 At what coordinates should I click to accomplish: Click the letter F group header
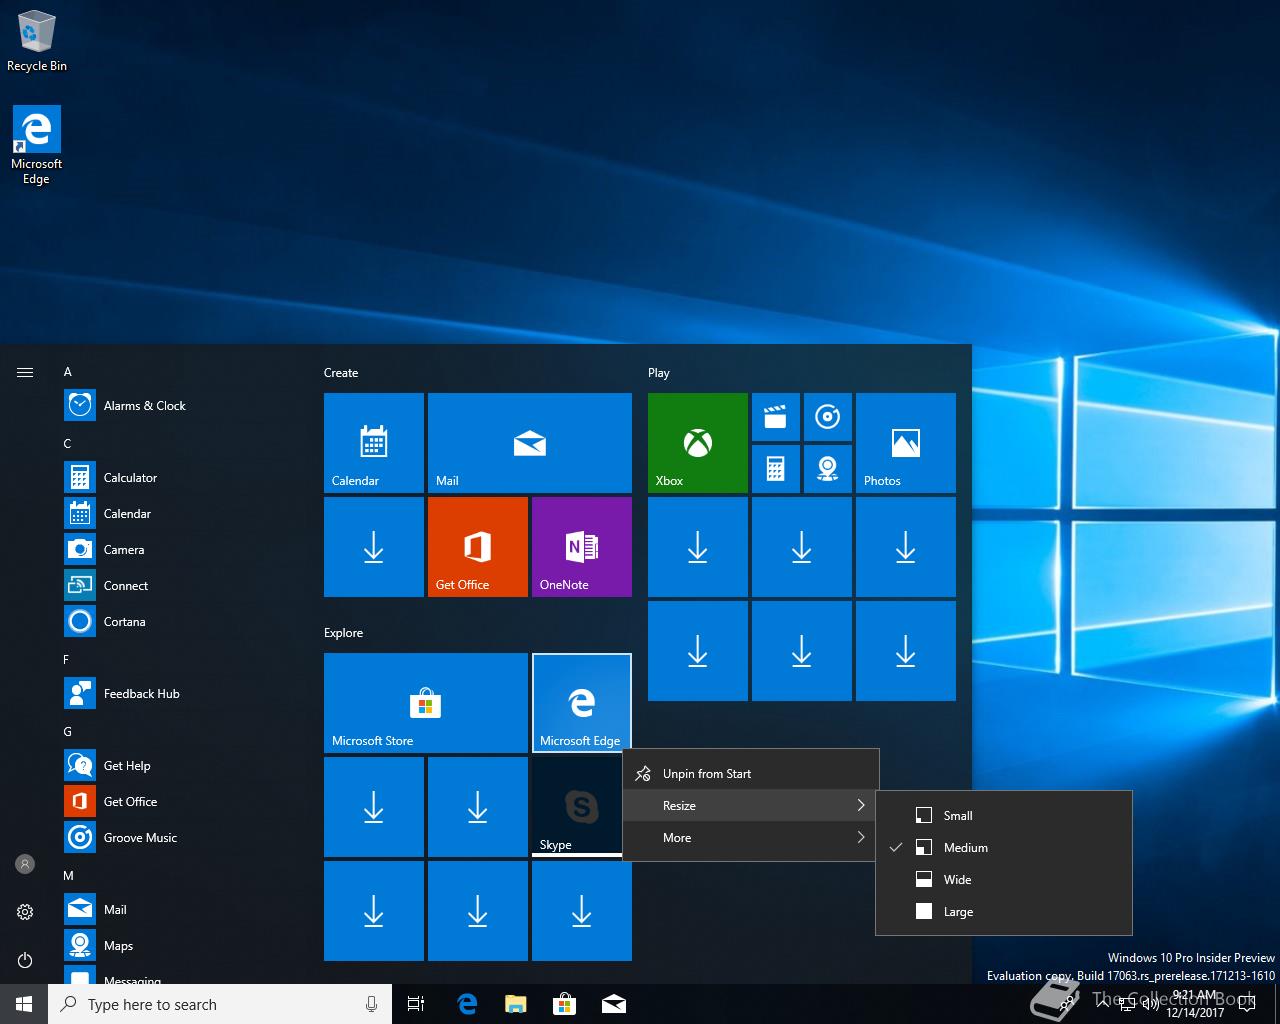(x=67, y=659)
